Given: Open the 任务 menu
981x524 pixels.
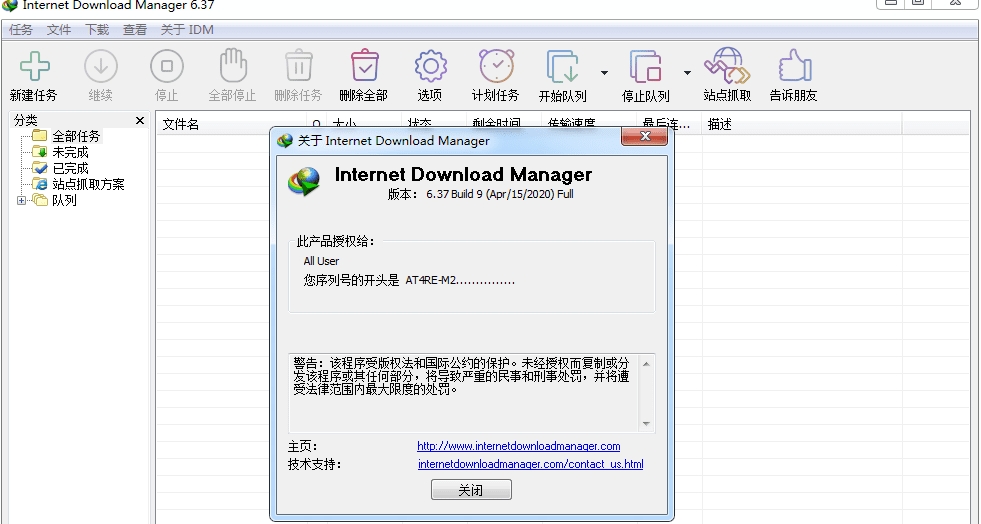Looking at the screenshot, I should click(x=21, y=29).
